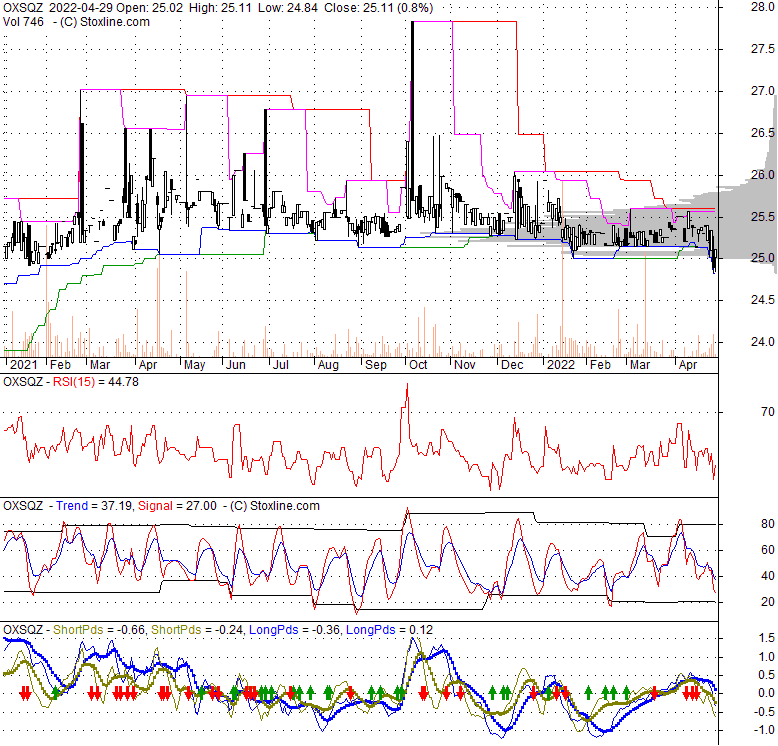Screen dimensions: 778x746
Task: Click the ShortPds = -0.66 legend entry
Action: 99,630
